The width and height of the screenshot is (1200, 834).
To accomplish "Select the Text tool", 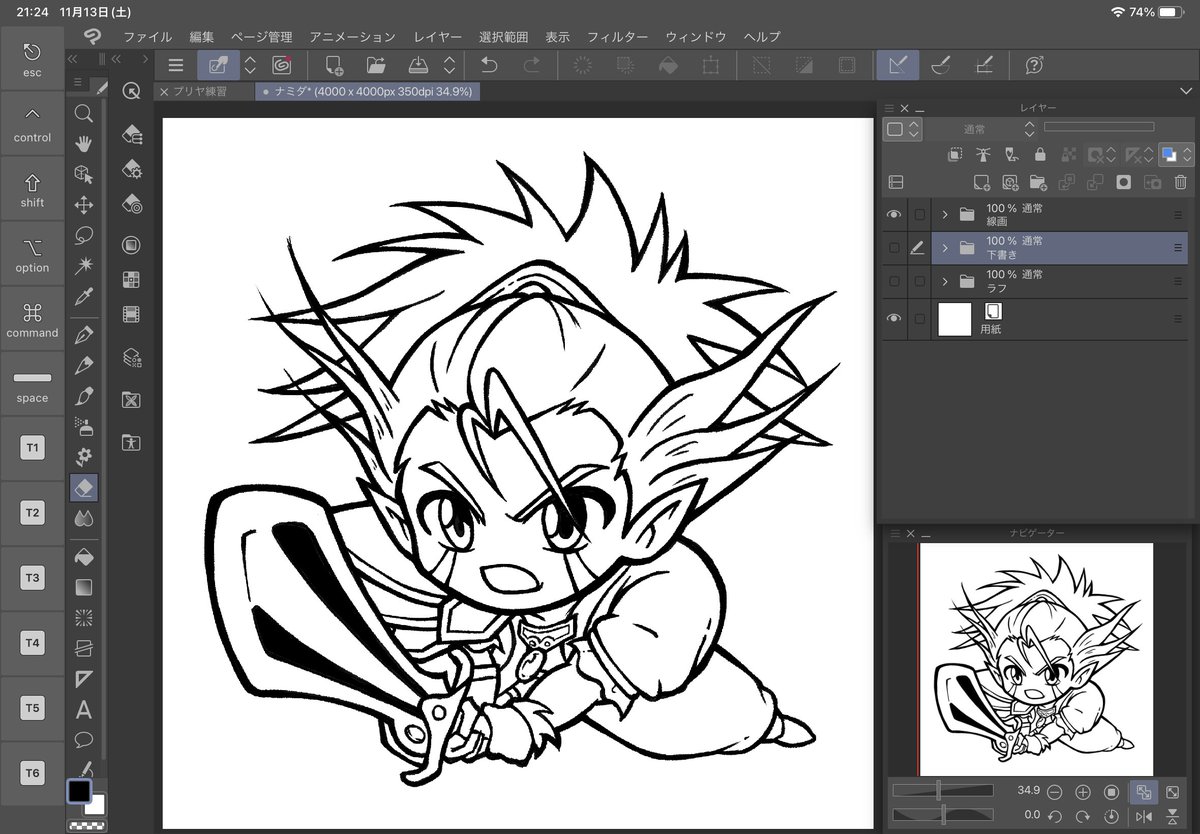I will tap(84, 710).
